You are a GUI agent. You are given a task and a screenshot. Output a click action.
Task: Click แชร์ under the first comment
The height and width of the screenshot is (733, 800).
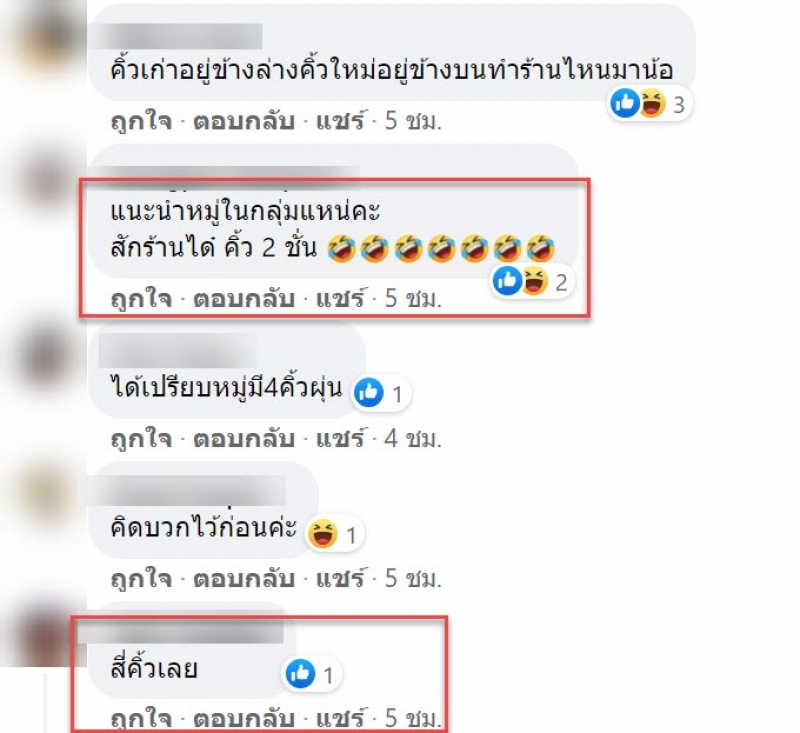point(340,121)
